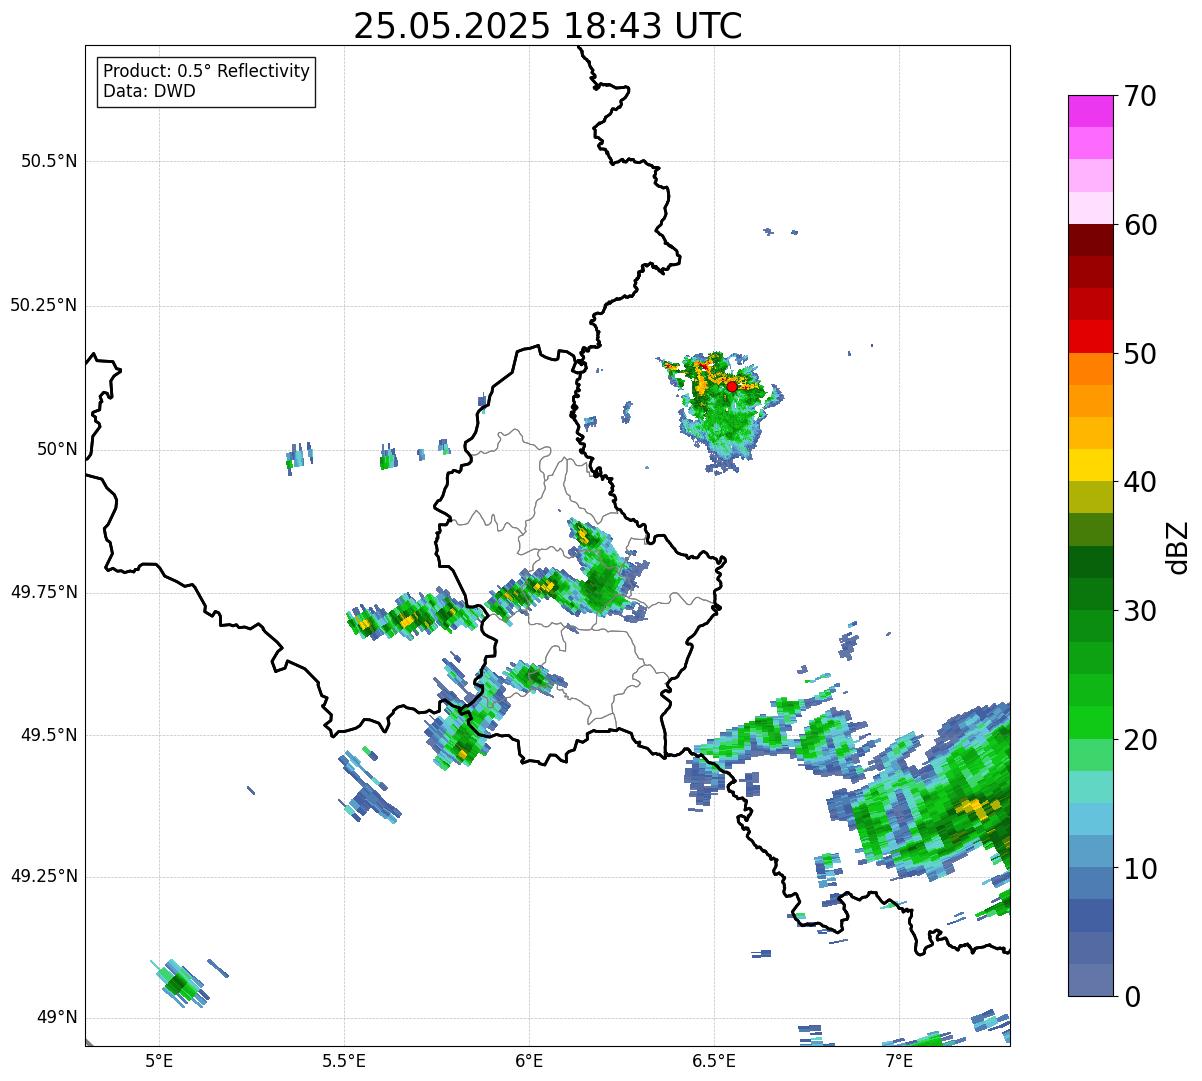Screen dimensions: 1202x1081
Task: Click the 5.5°E longitude label
Action: (x=344, y=1061)
